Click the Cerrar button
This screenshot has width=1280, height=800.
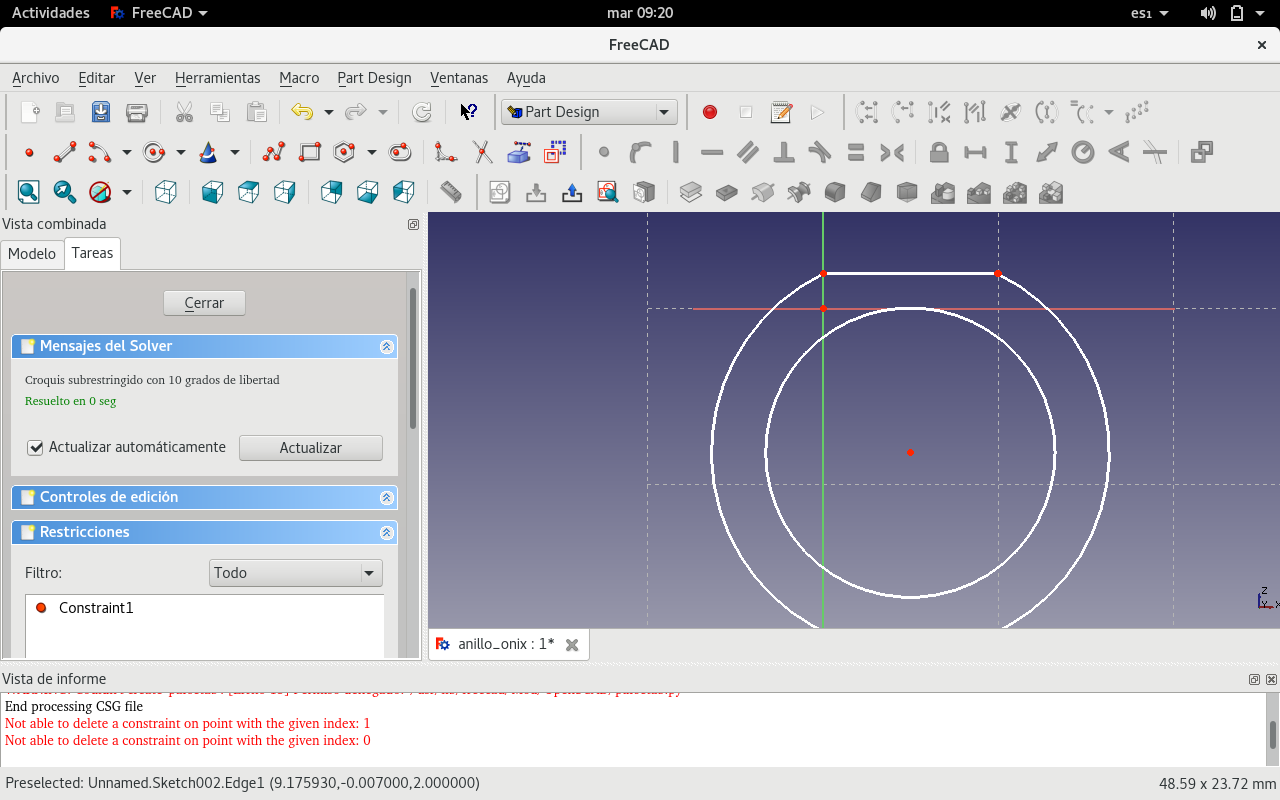204,303
